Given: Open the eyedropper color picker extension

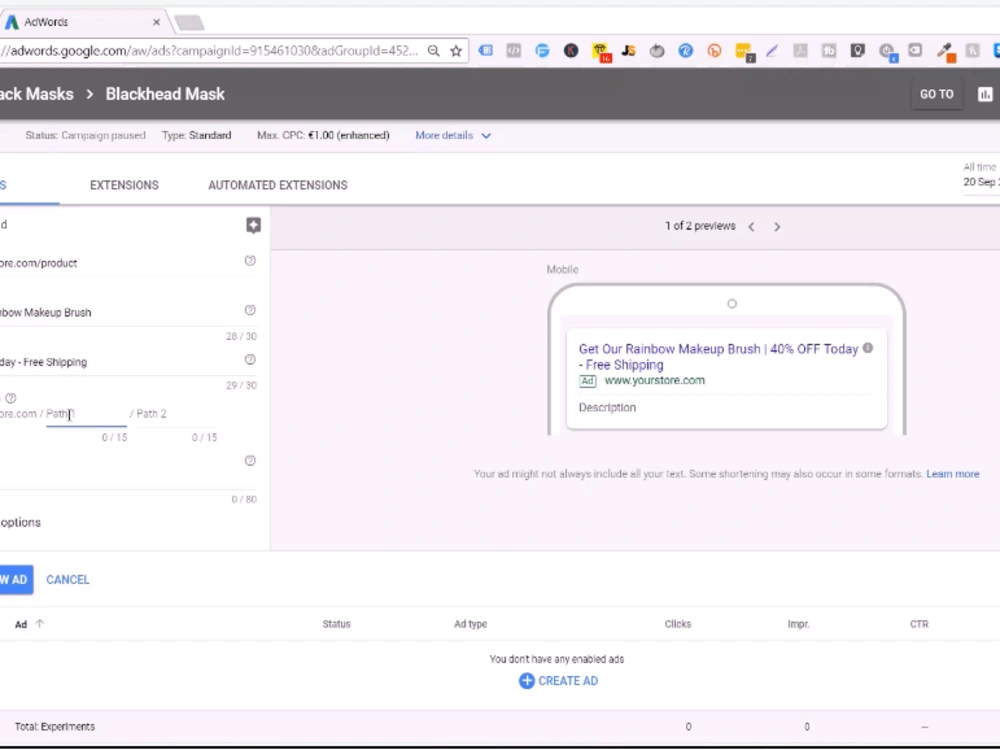Looking at the screenshot, I should pos(946,52).
